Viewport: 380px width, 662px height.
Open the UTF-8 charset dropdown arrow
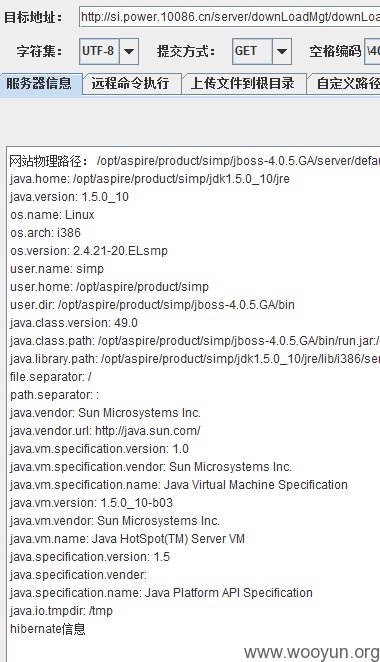129,52
